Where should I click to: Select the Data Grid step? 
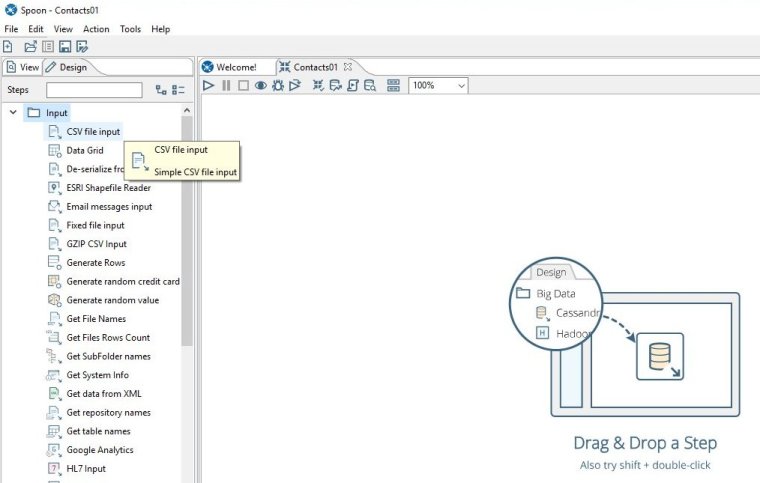click(85, 150)
